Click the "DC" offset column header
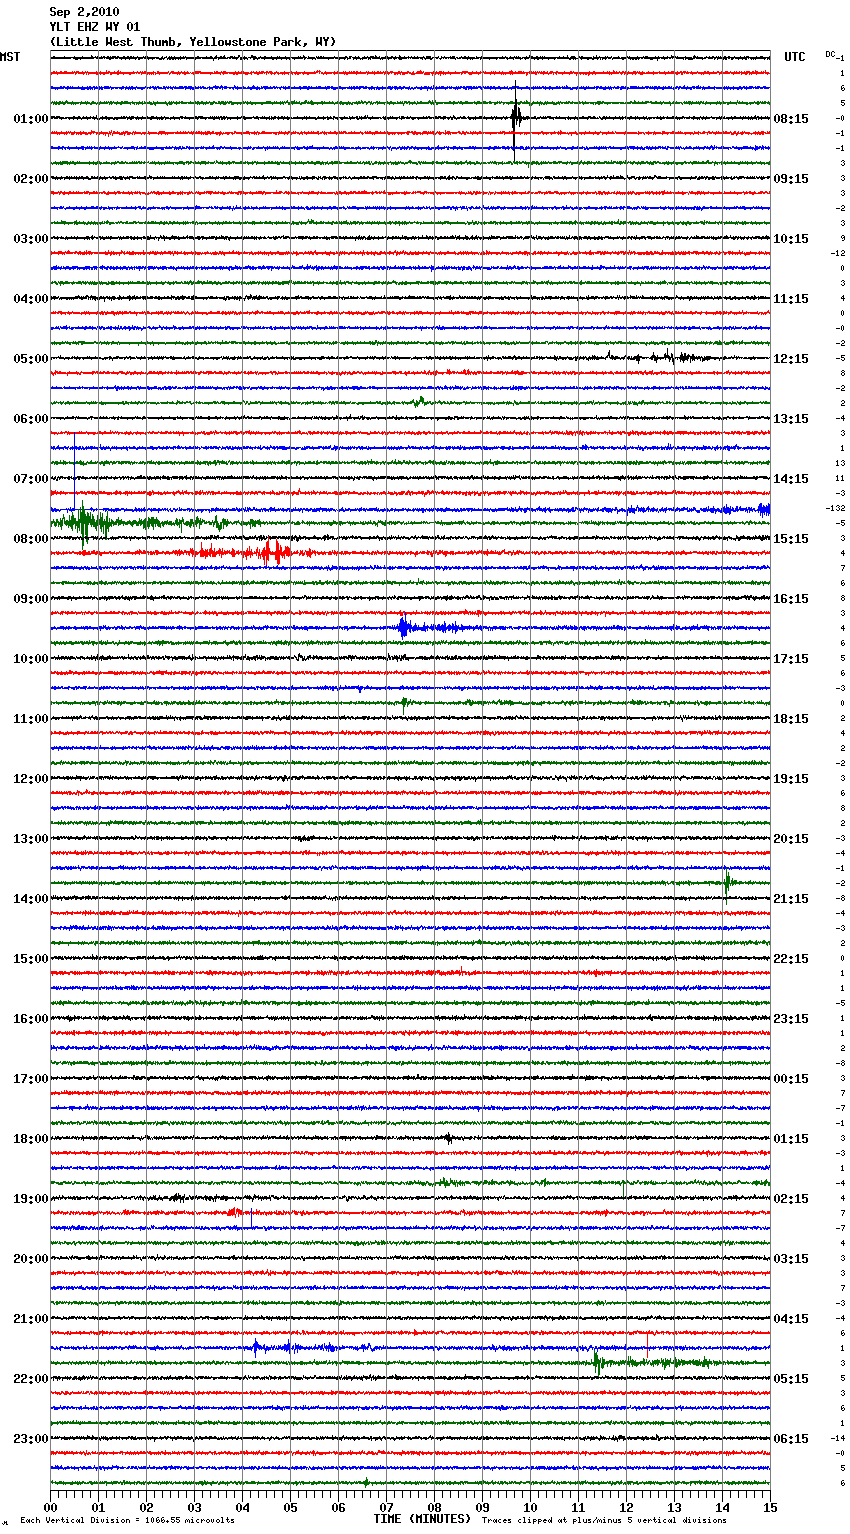Screen dimensions: 850x1534 point(830,54)
